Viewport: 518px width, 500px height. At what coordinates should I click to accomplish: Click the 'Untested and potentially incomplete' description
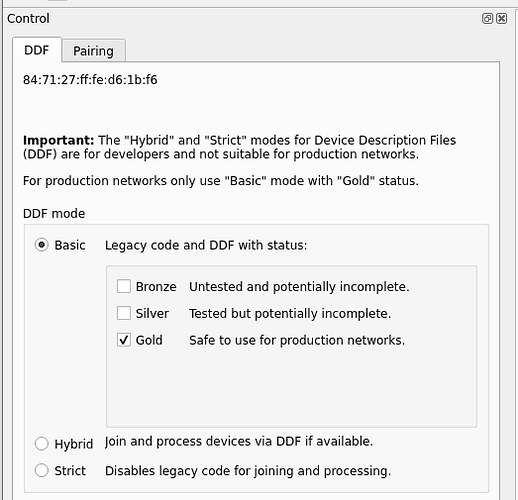pyautogui.click(x=299, y=287)
